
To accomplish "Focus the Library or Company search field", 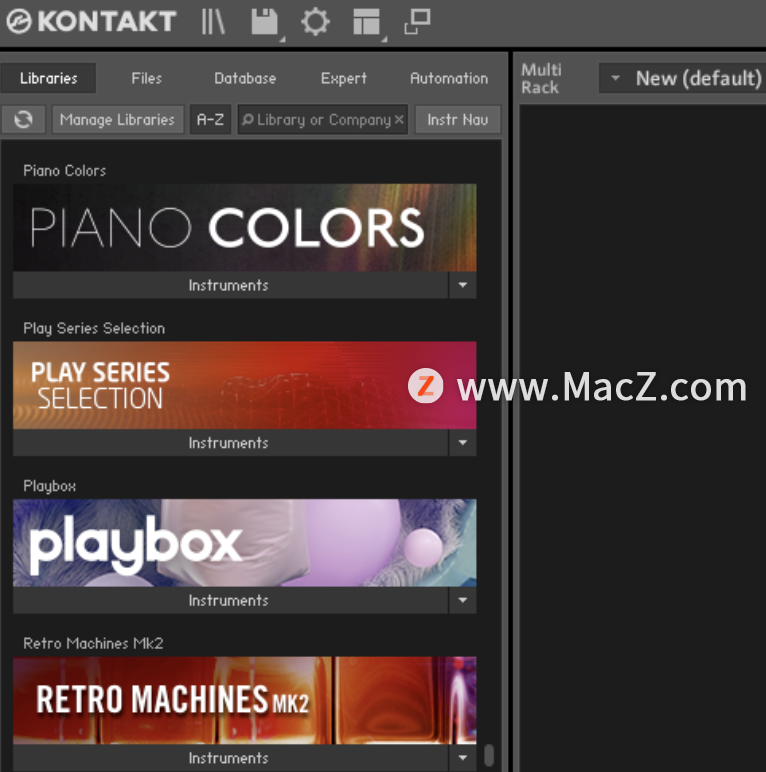I will [x=323, y=120].
